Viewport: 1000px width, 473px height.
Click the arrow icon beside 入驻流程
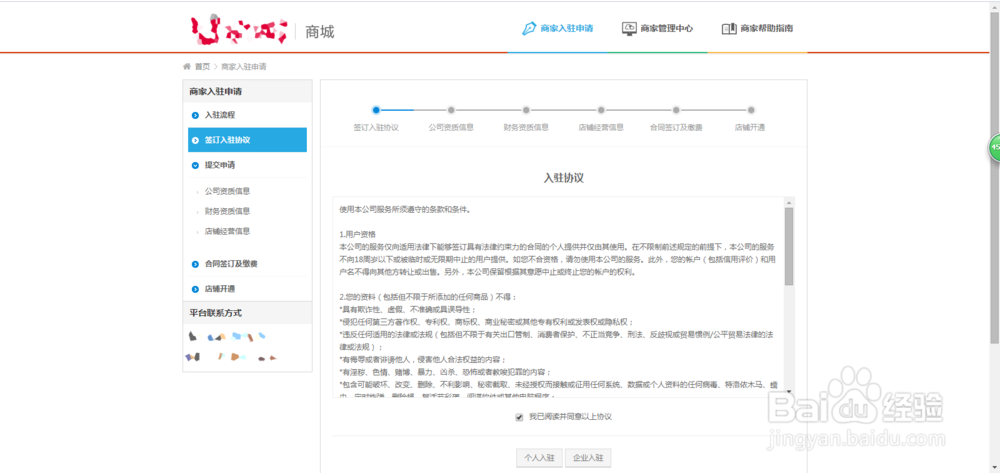coord(196,115)
